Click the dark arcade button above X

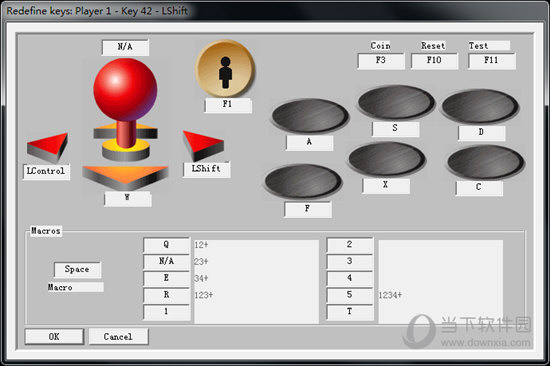click(x=387, y=159)
